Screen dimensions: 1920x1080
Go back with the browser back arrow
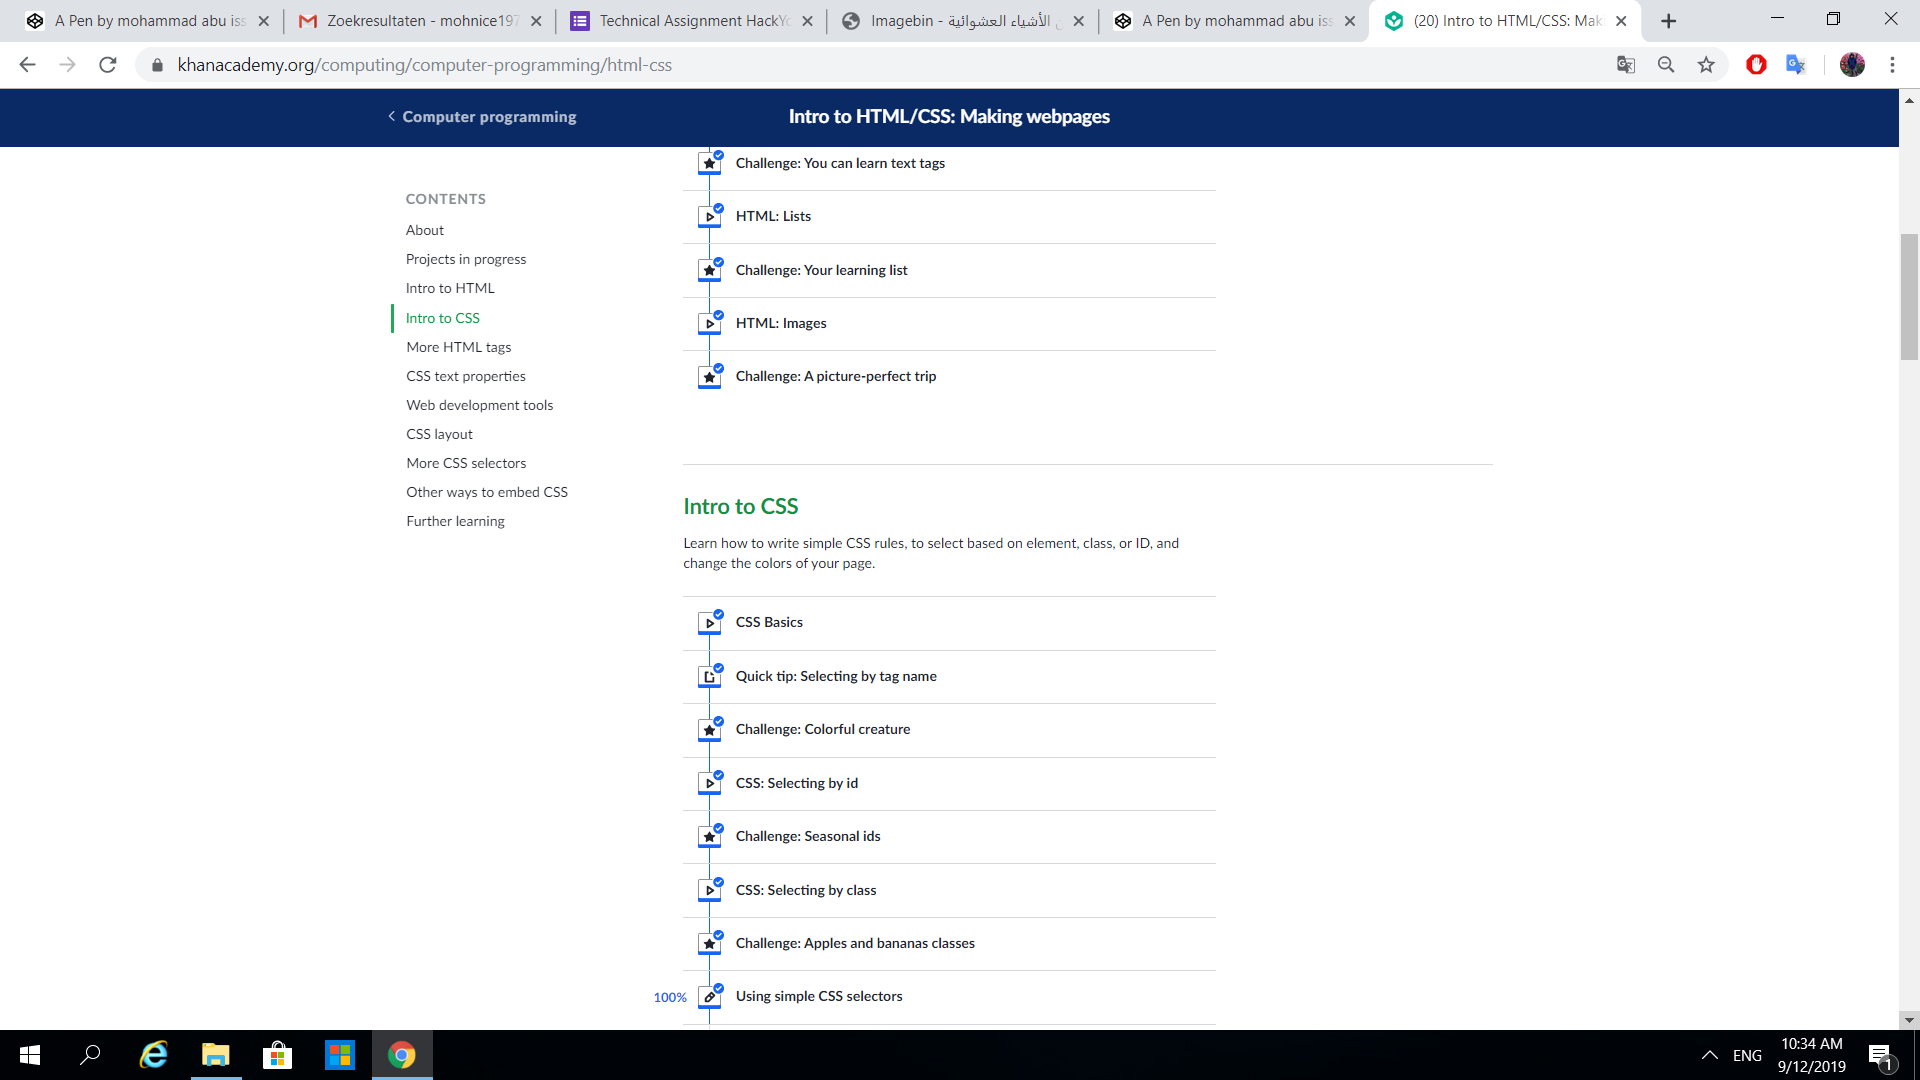point(27,65)
